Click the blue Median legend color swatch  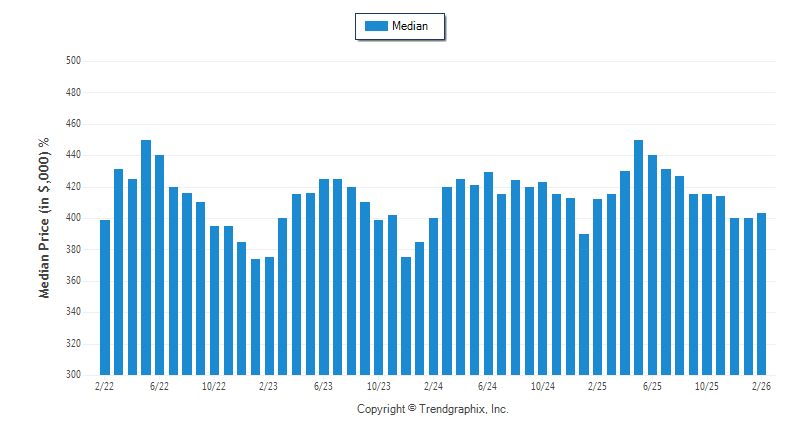point(376,27)
